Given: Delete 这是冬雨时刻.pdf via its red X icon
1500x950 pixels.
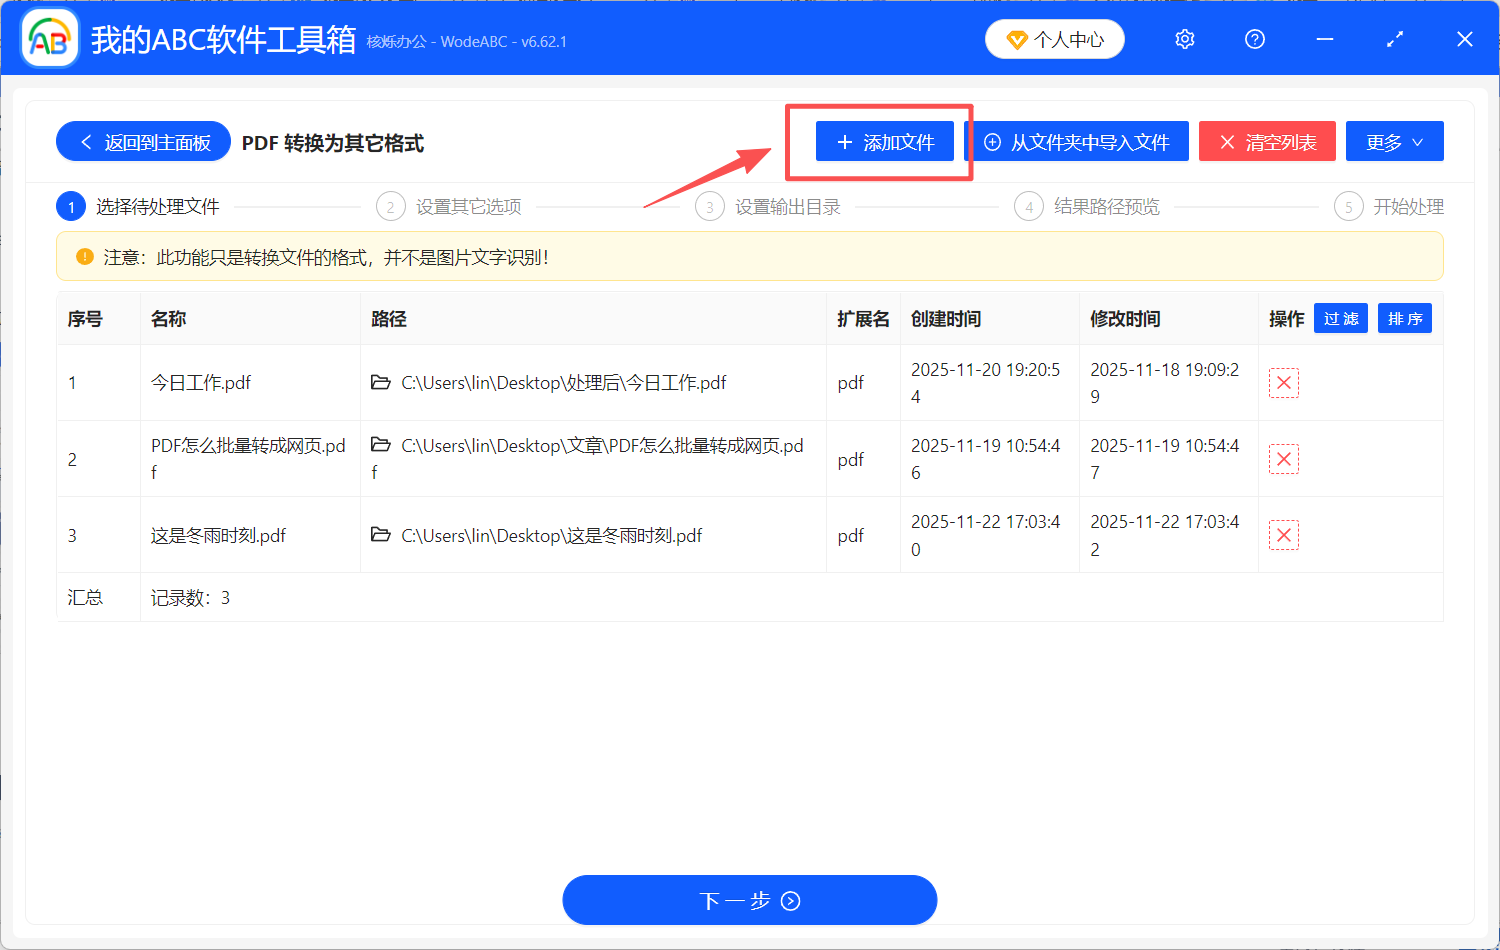Looking at the screenshot, I should pos(1283,534).
